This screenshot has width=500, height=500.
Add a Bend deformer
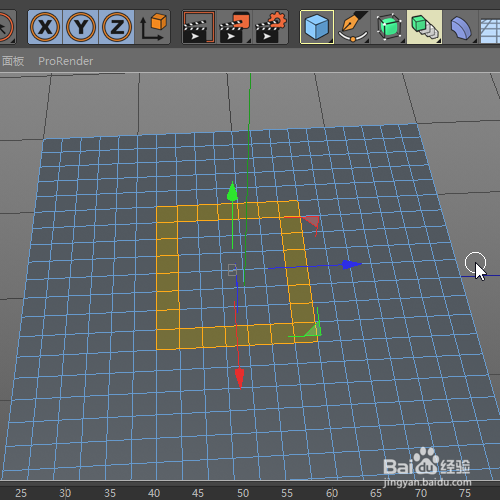pos(461,27)
